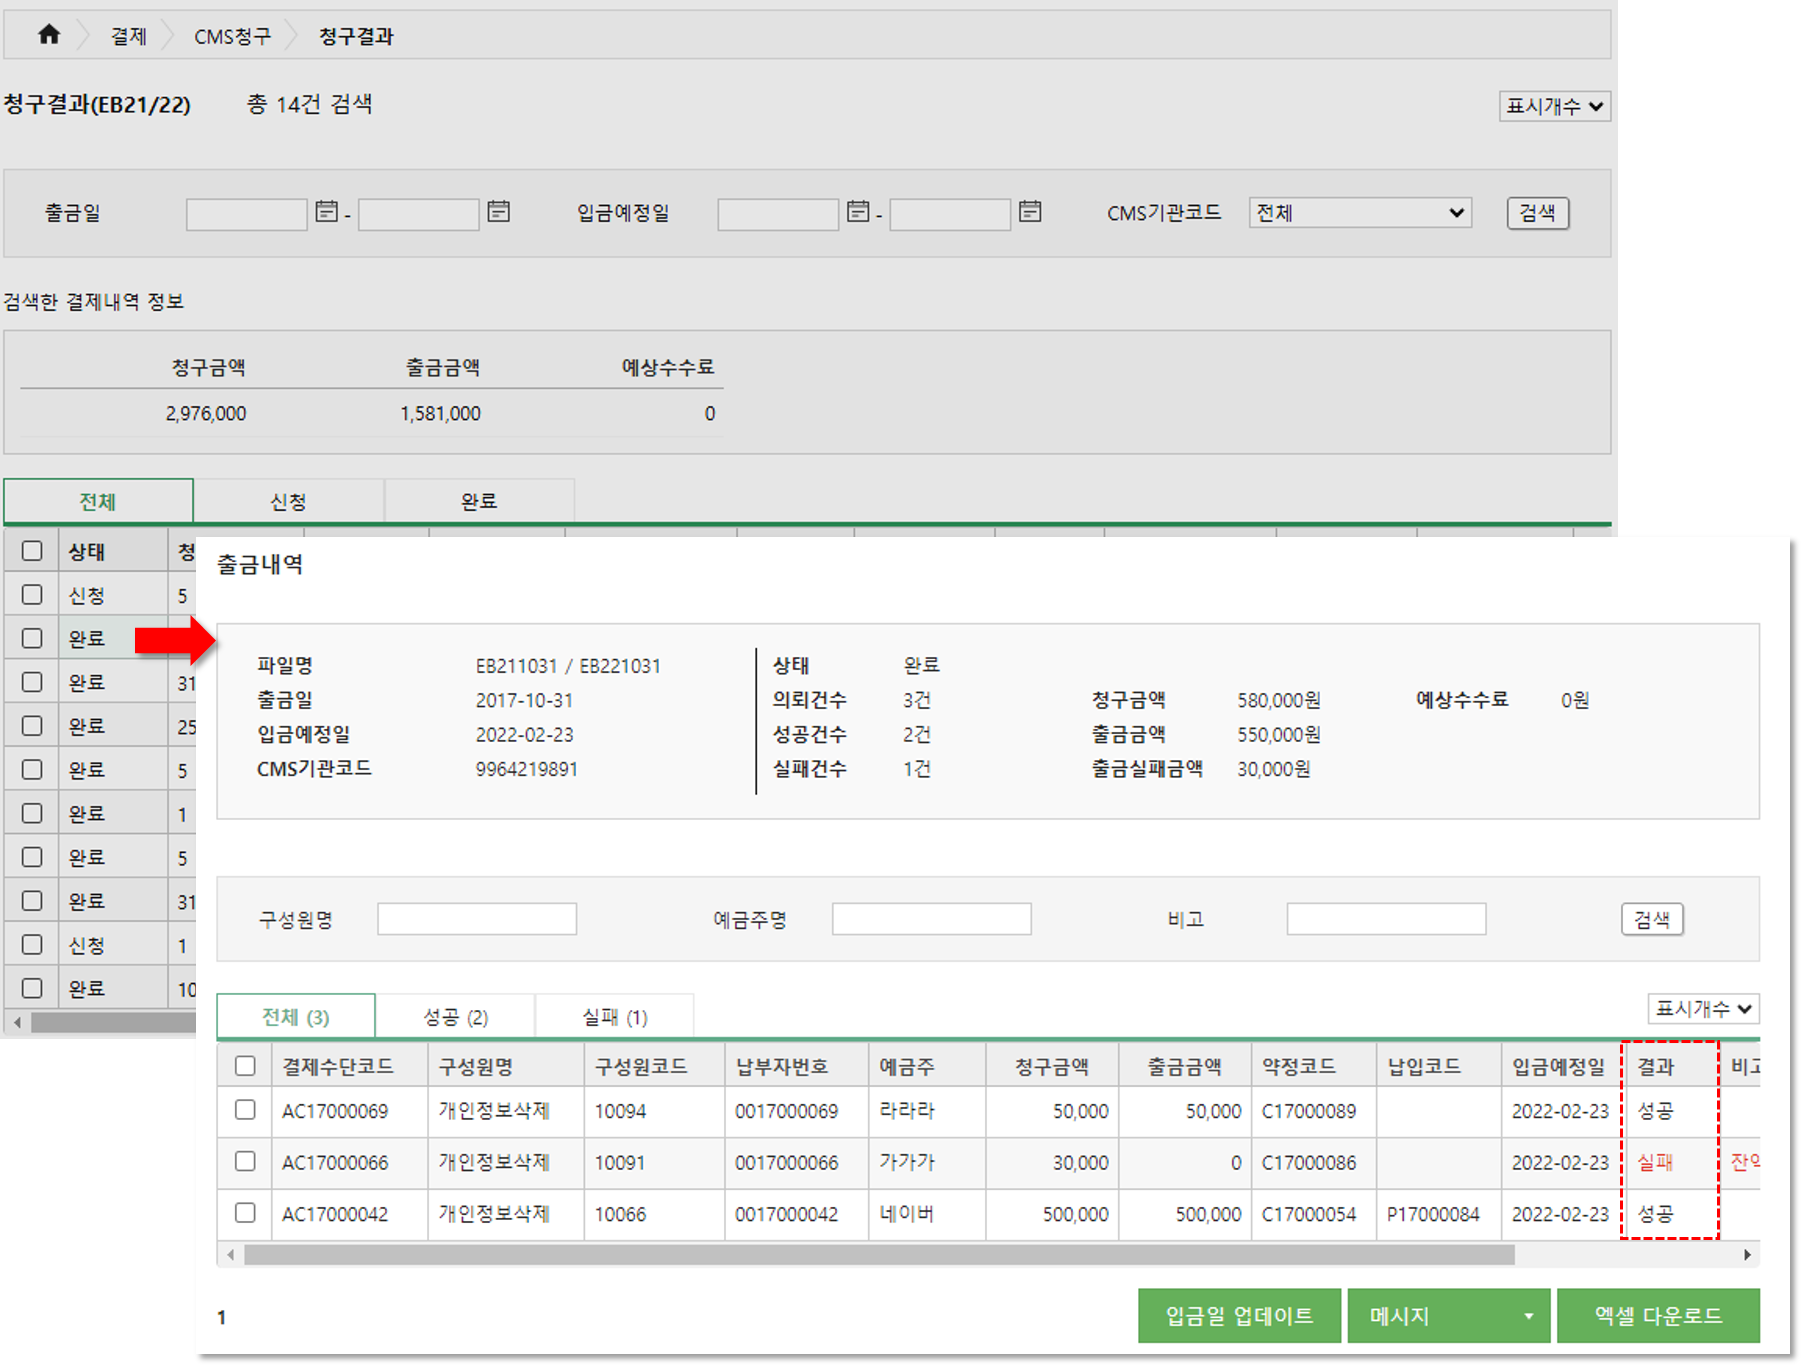Click 실패 result in row AC17000066

tap(1655, 1162)
